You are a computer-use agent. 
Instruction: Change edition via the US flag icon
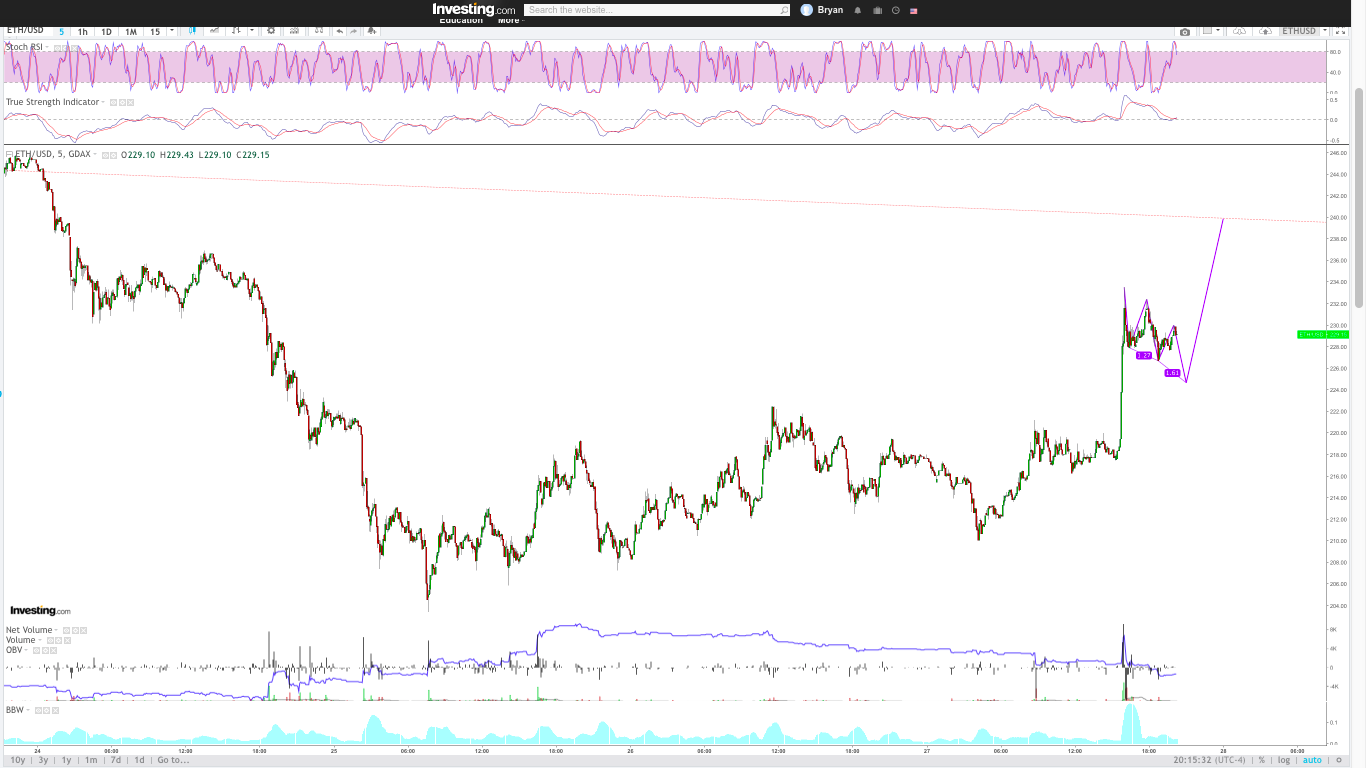click(x=914, y=11)
